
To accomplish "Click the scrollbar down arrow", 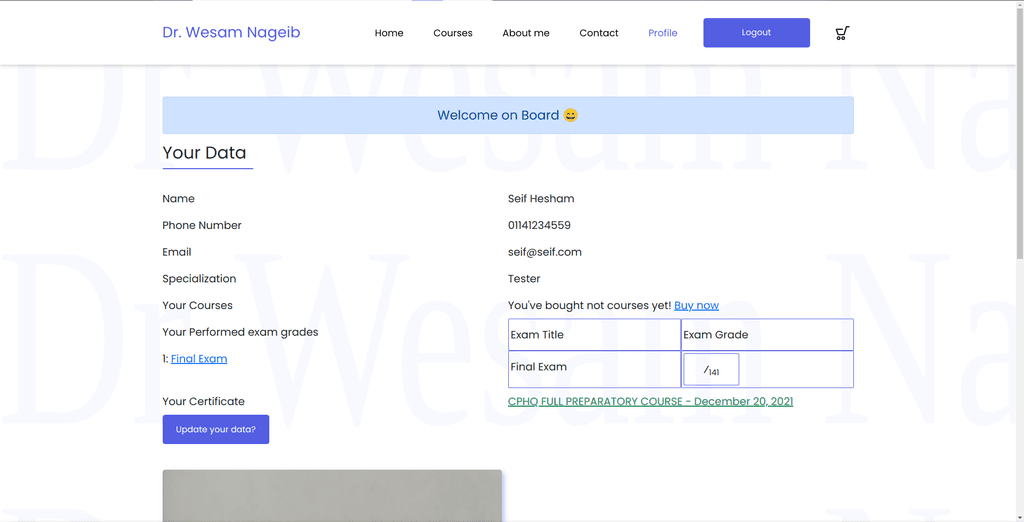I will pos(1019,517).
